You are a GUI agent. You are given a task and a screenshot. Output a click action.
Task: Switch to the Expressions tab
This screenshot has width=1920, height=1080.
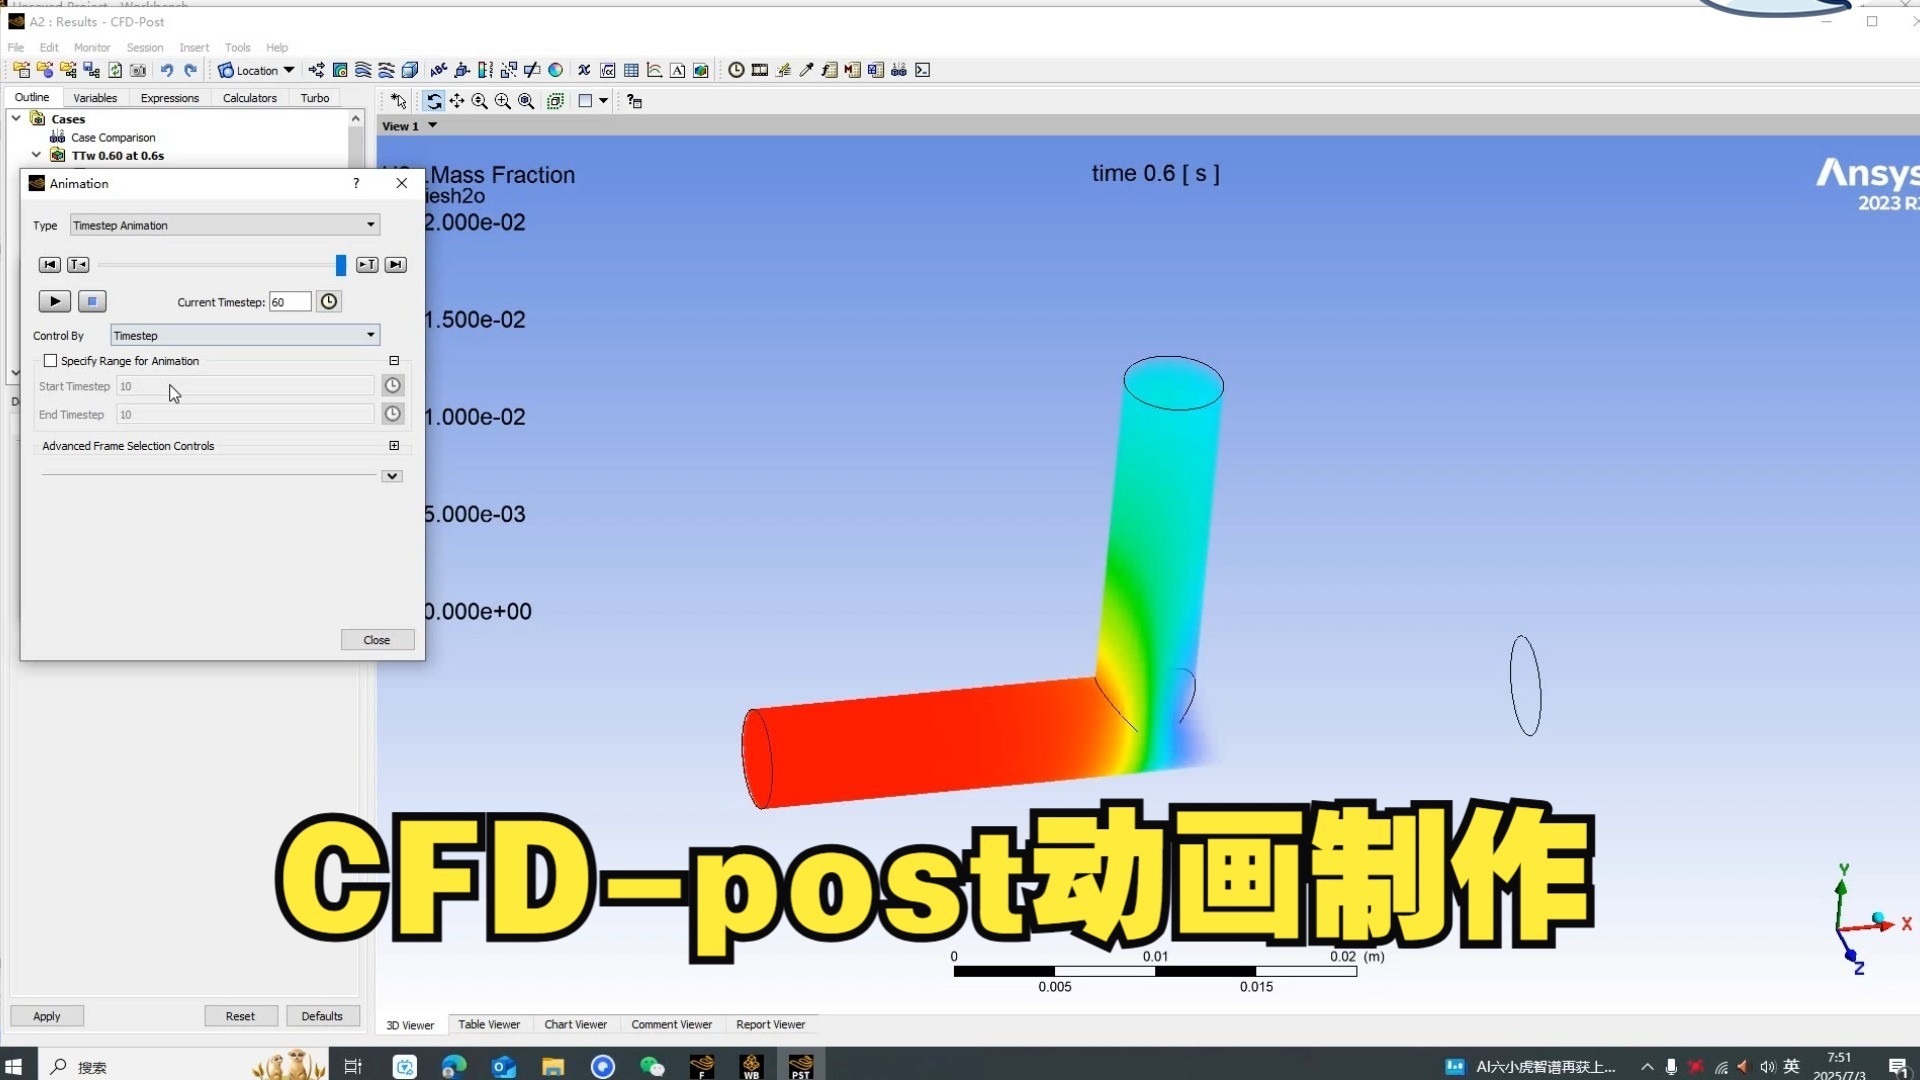(x=169, y=98)
